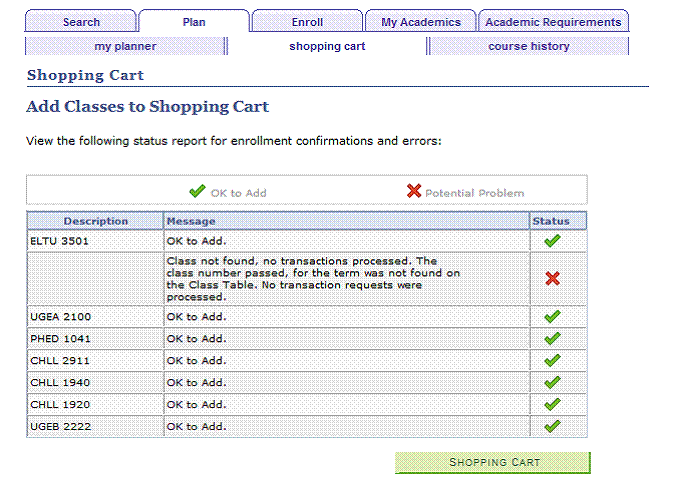The height and width of the screenshot is (483, 675).
Task: Click the green check for PHED 1041
Action: click(x=552, y=339)
